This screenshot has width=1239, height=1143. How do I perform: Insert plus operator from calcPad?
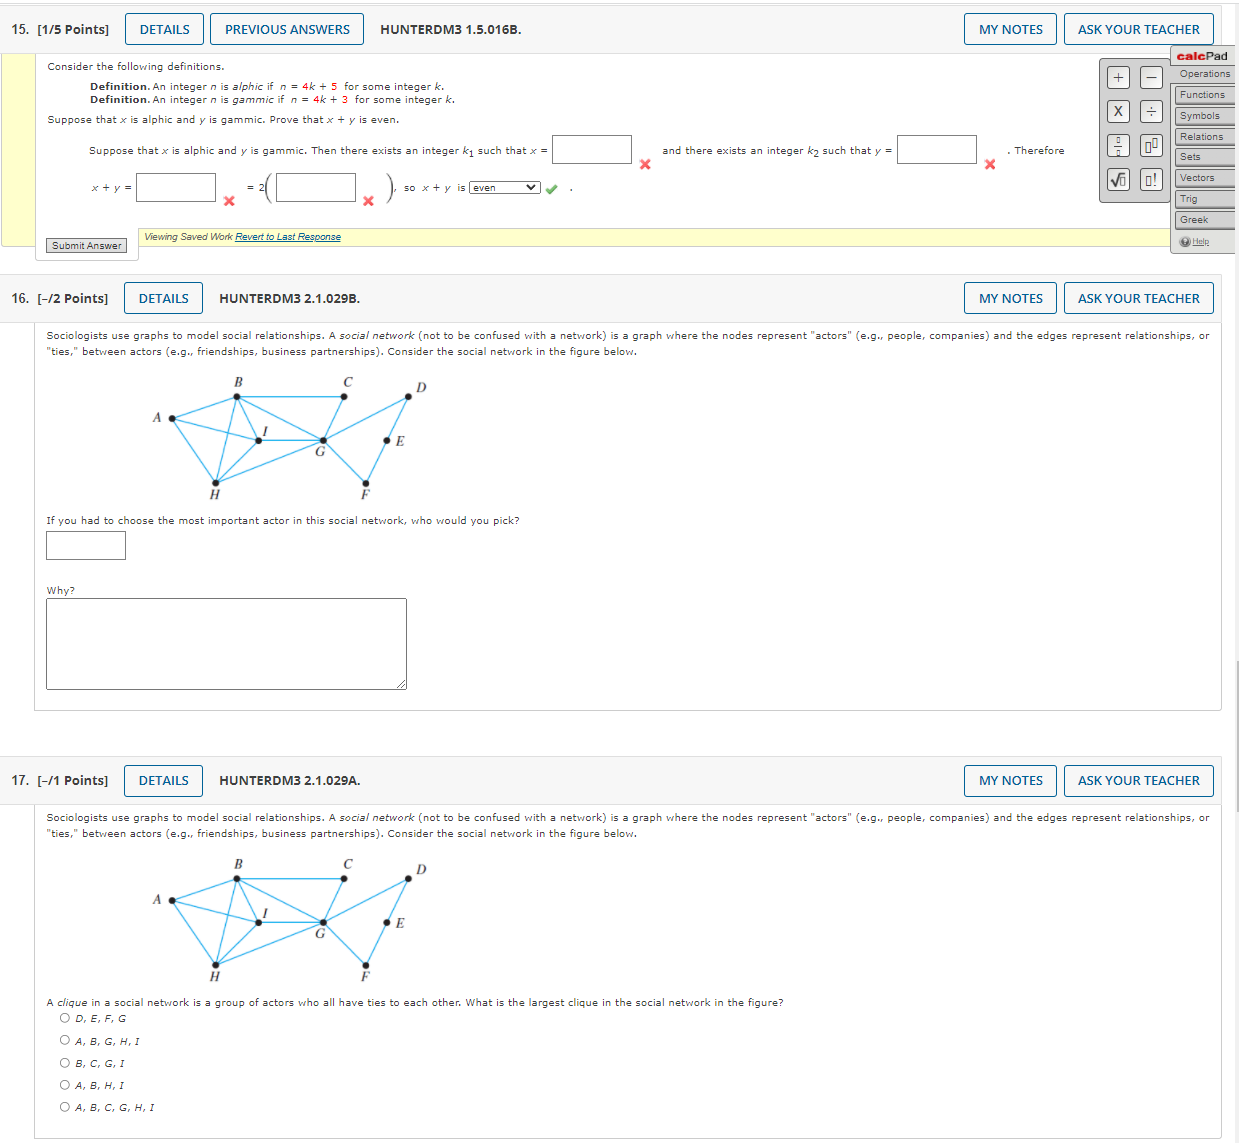point(1118,77)
